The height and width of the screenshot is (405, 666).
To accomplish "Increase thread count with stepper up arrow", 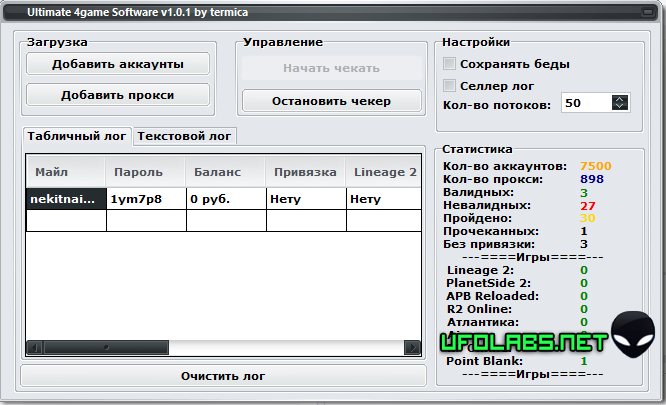I will pos(620,99).
